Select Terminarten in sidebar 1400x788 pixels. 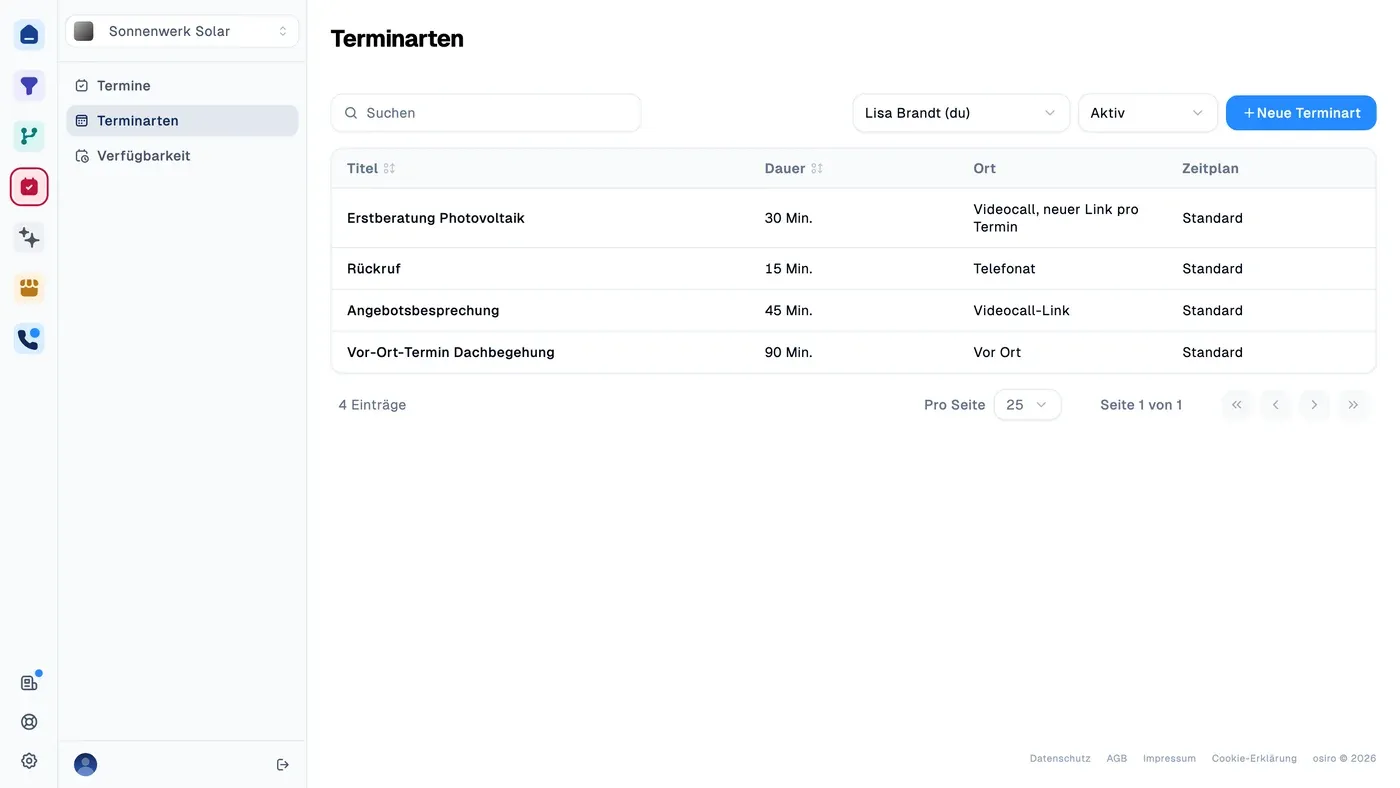click(182, 121)
